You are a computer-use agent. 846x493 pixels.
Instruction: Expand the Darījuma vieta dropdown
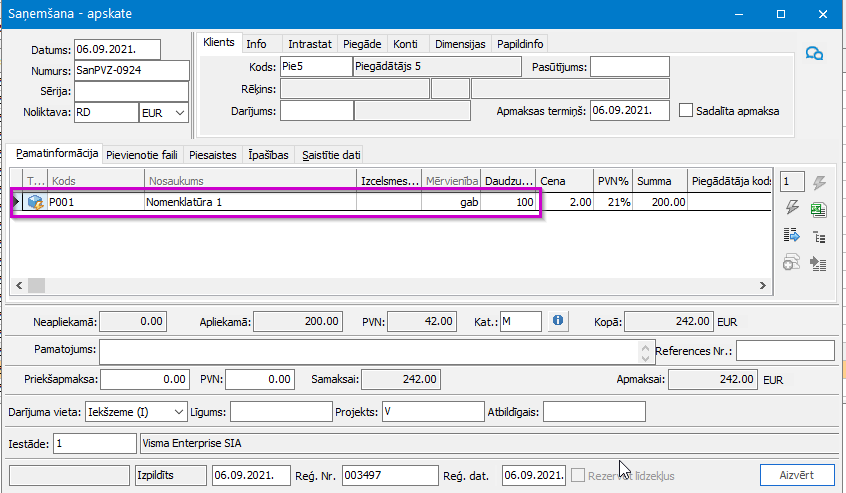coord(179,412)
